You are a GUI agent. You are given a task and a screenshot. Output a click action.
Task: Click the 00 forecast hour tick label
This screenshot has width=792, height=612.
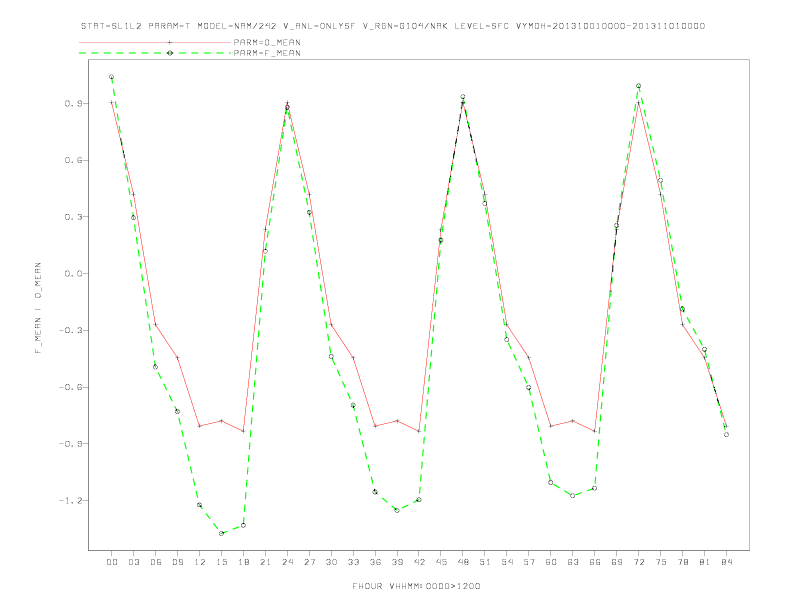click(x=112, y=562)
